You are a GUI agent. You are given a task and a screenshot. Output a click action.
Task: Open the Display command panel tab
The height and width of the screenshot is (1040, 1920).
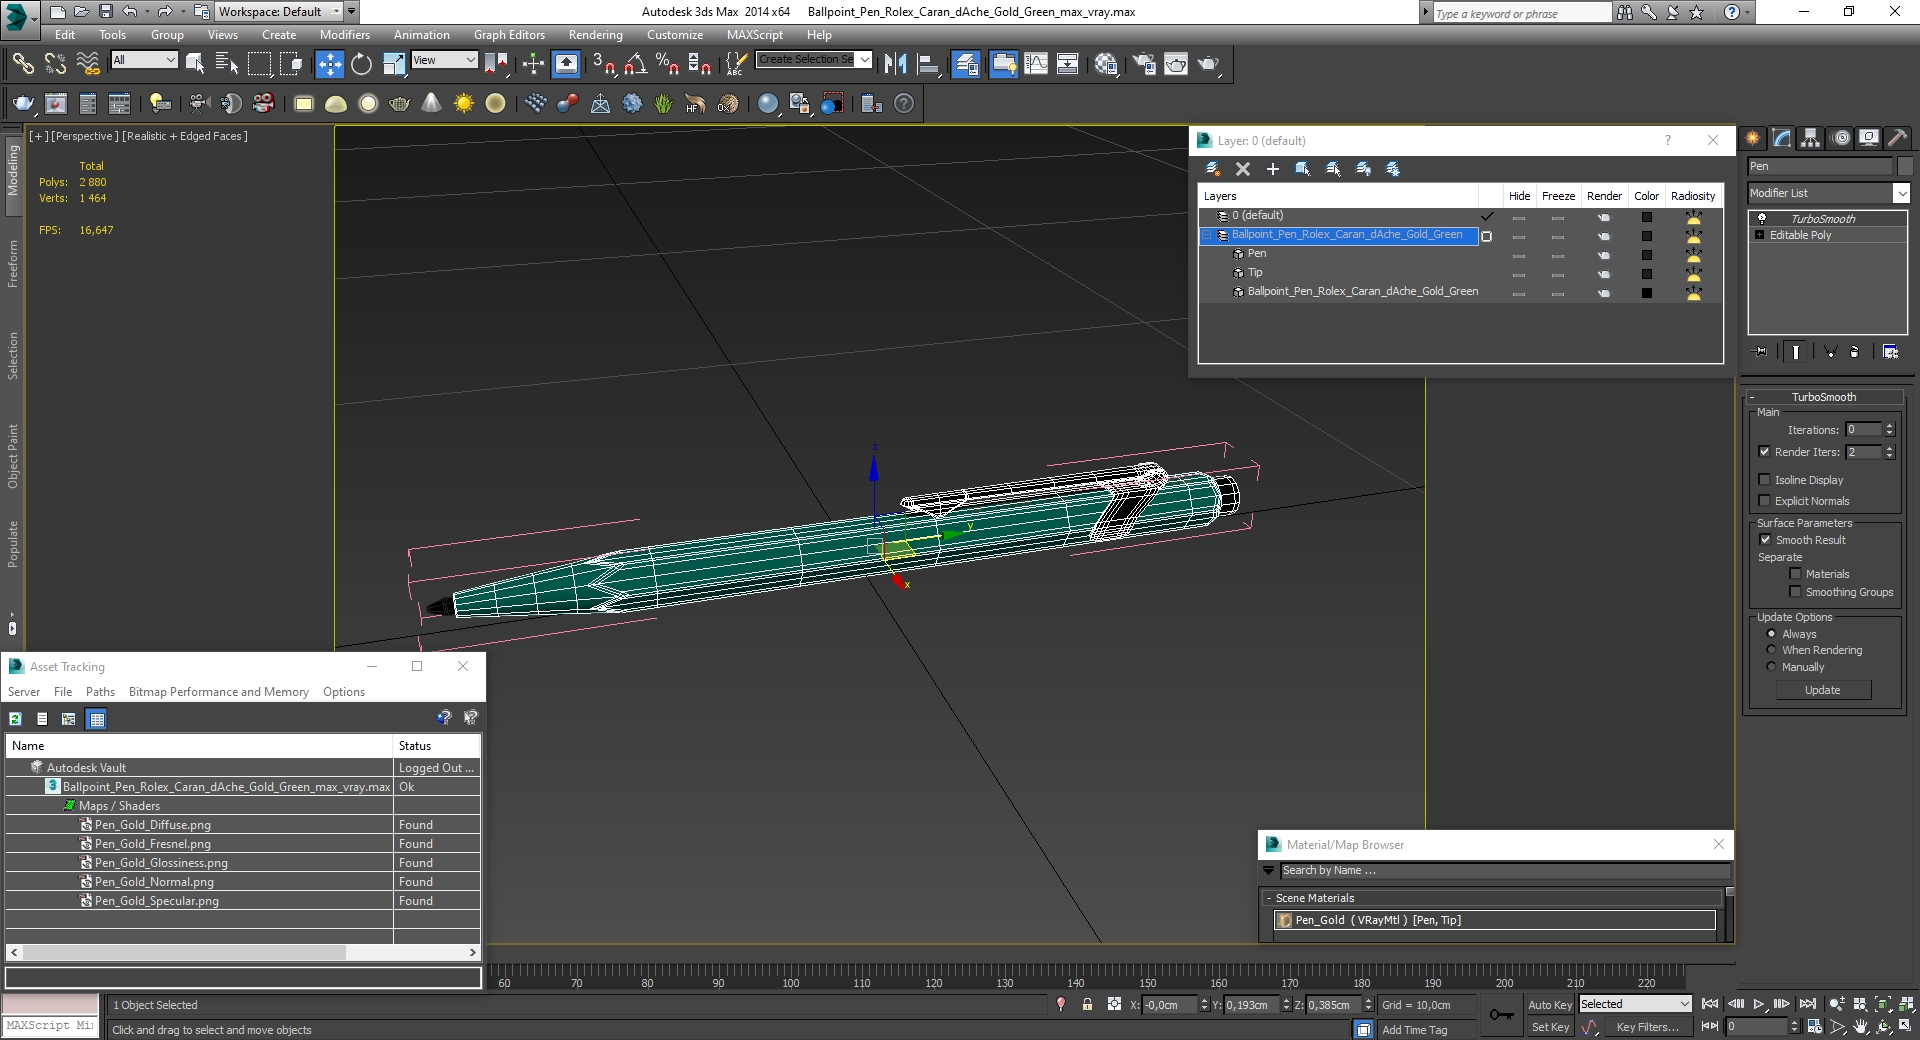click(1868, 138)
